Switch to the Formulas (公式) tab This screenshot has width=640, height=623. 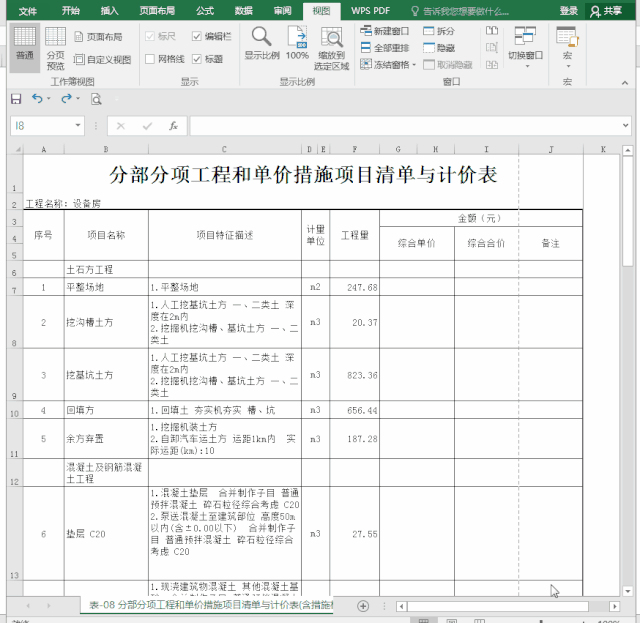tap(205, 11)
